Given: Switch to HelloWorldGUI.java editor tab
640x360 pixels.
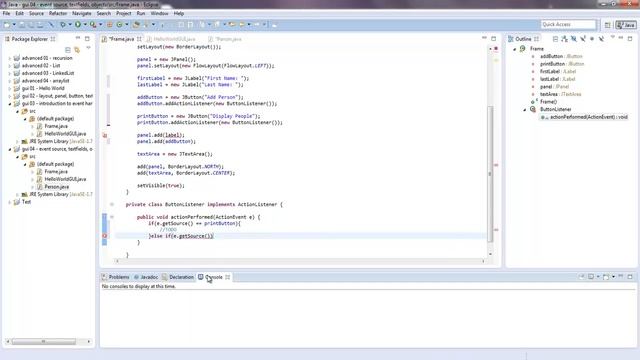Looking at the screenshot, I should point(171,39).
